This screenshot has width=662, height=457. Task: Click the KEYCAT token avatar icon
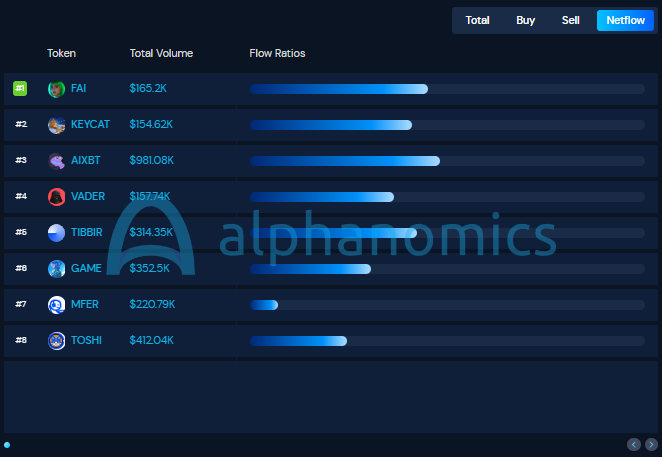pyautogui.click(x=56, y=125)
